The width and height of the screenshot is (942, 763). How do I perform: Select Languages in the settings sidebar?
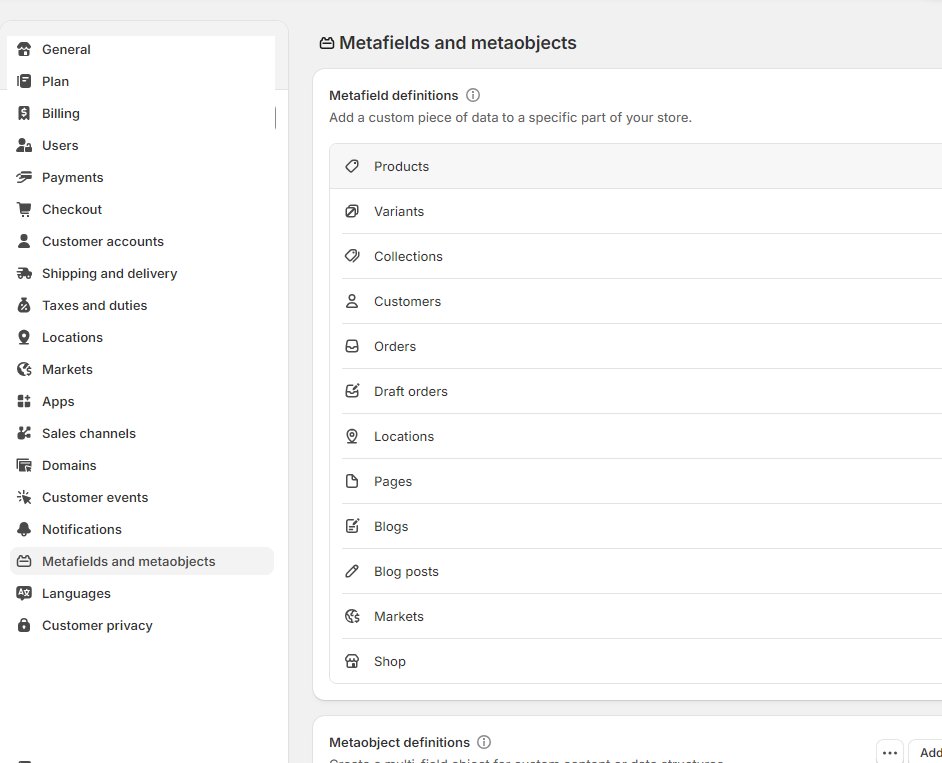click(76, 594)
